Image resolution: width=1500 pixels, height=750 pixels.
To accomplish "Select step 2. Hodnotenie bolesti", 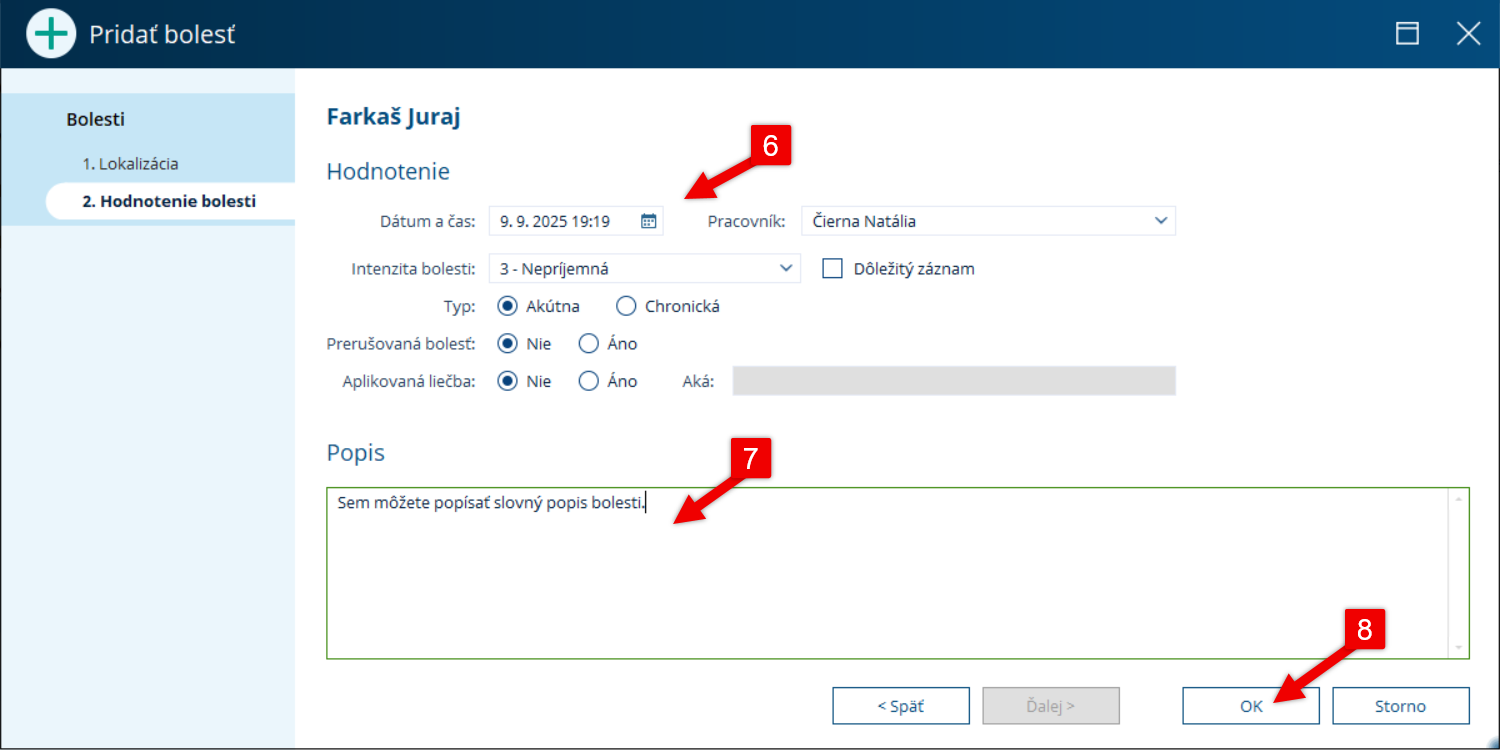I will (x=169, y=201).
